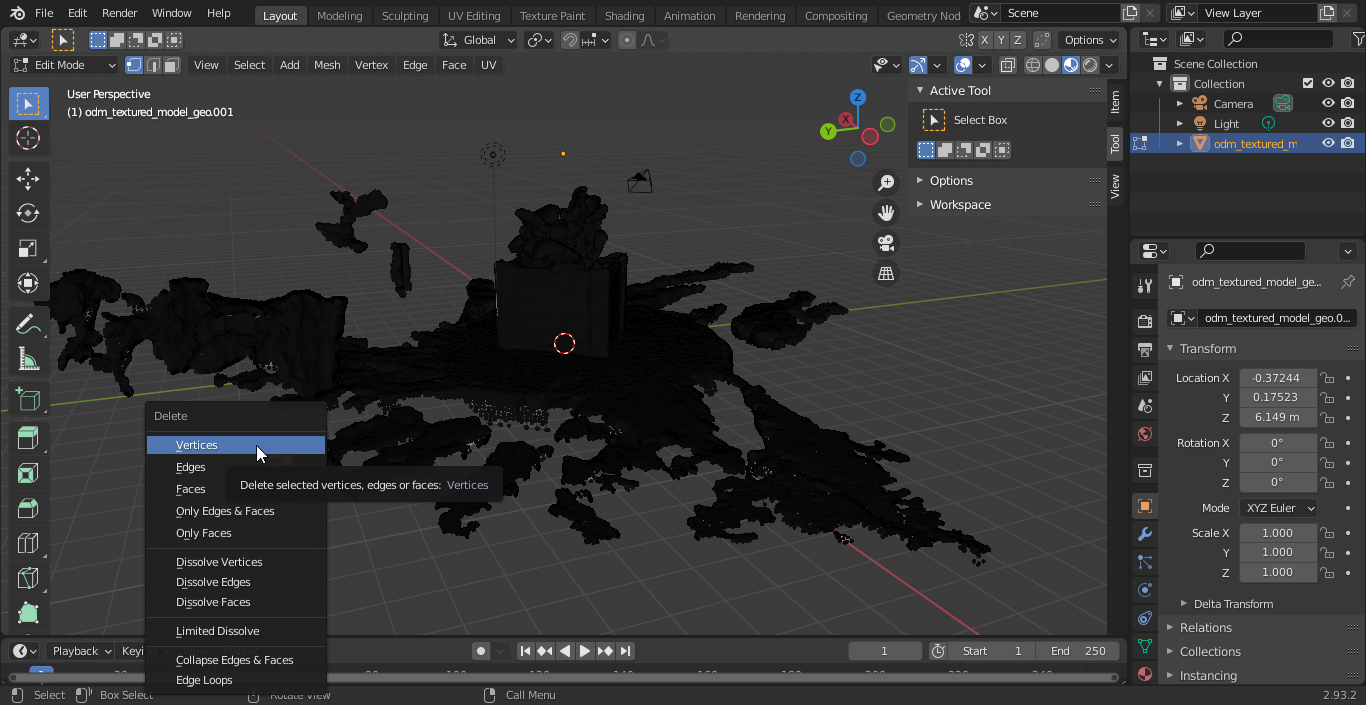Pick the Rotate tool

pos(28,214)
